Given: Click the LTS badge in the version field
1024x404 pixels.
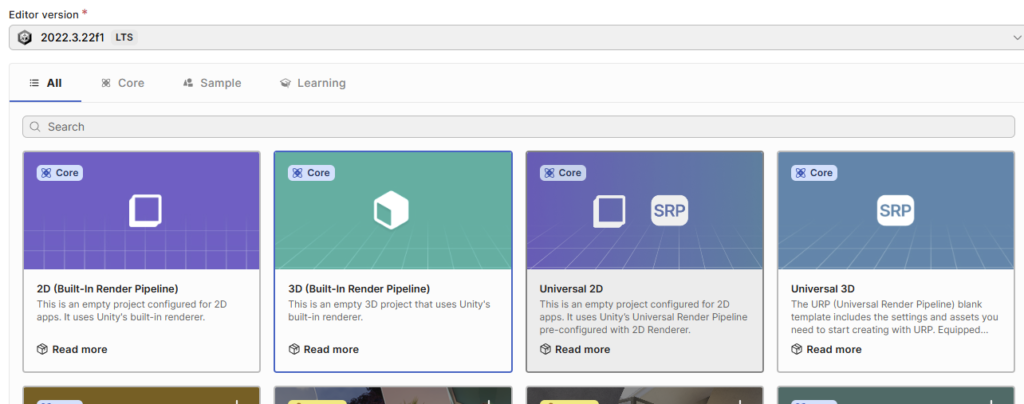Looking at the screenshot, I should click(124, 37).
